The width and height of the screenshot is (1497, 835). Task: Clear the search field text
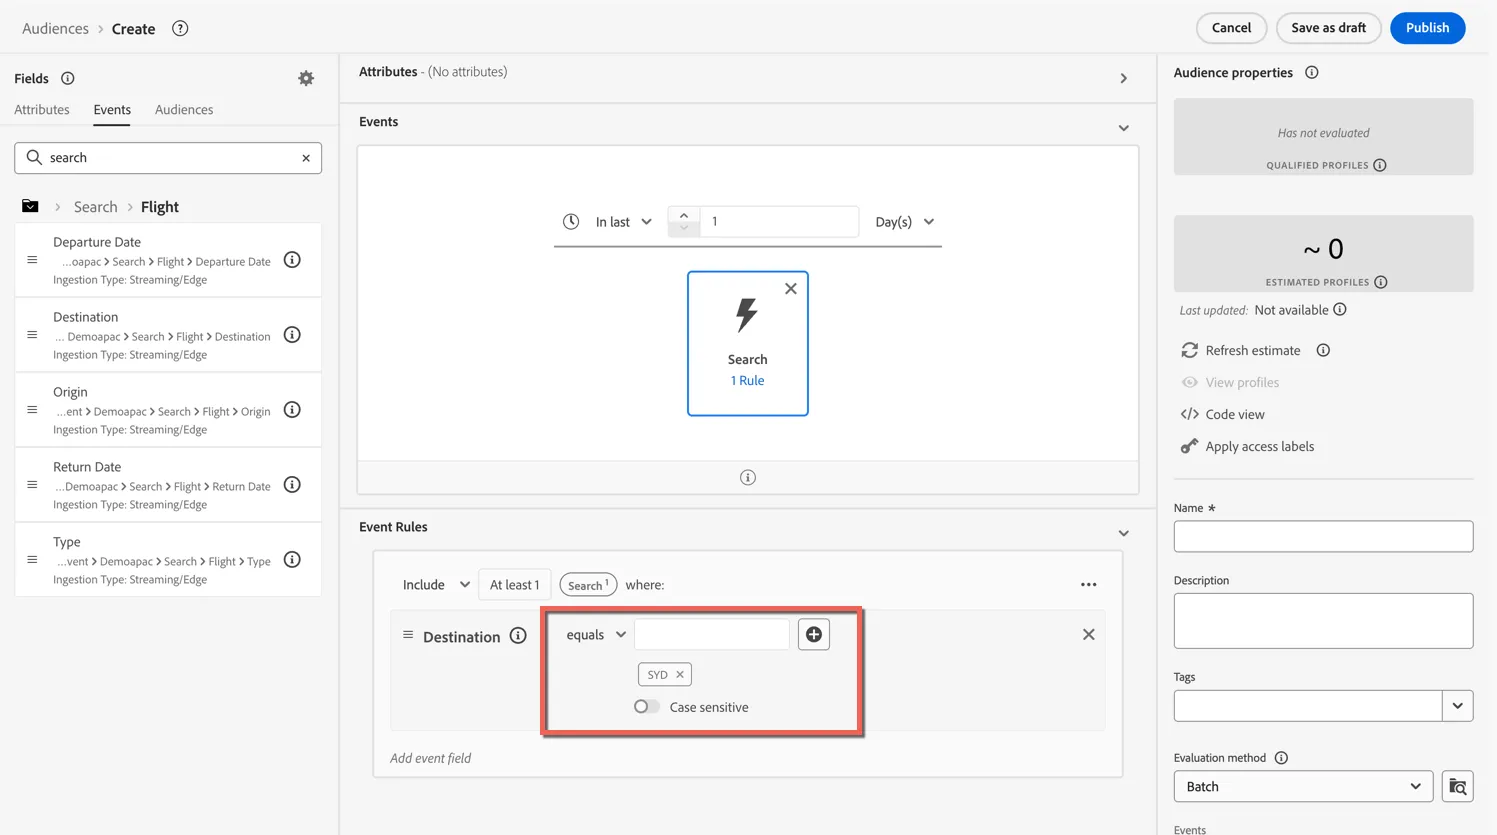(x=306, y=158)
